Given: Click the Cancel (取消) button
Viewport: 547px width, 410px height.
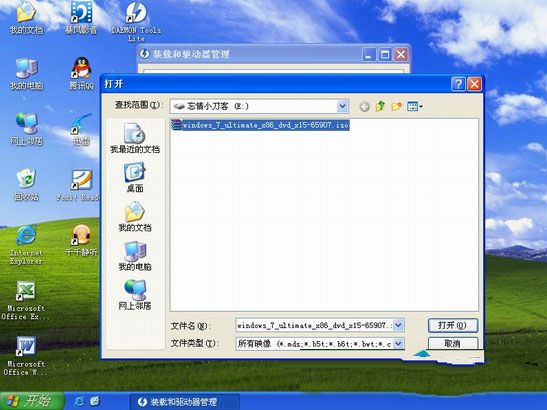Looking at the screenshot, I should point(452,343).
